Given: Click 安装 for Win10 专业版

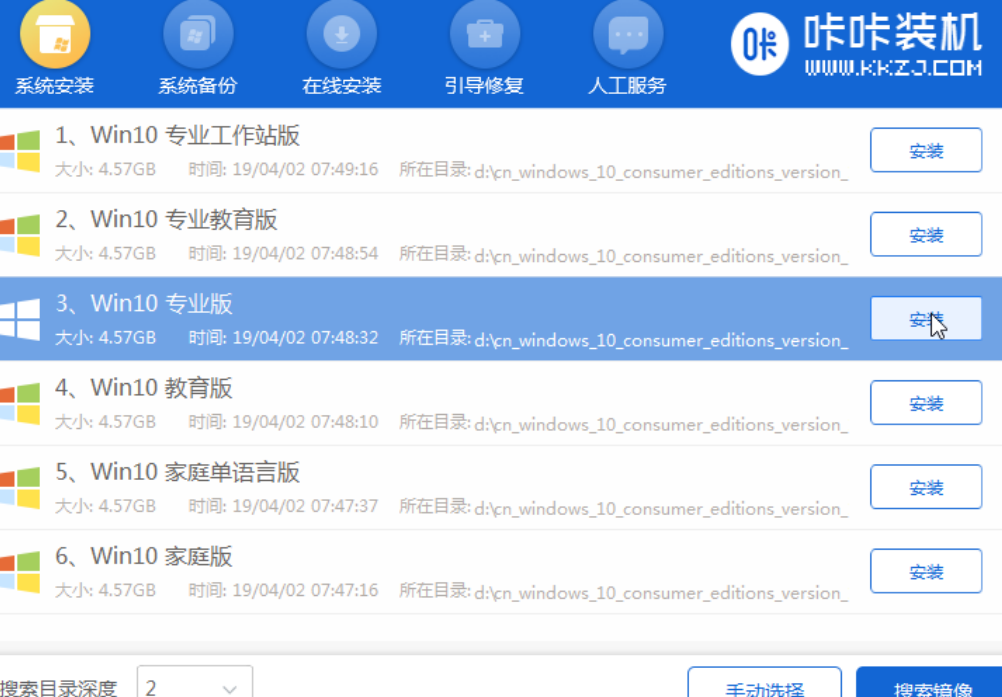Looking at the screenshot, I should (x=925, y=318).
